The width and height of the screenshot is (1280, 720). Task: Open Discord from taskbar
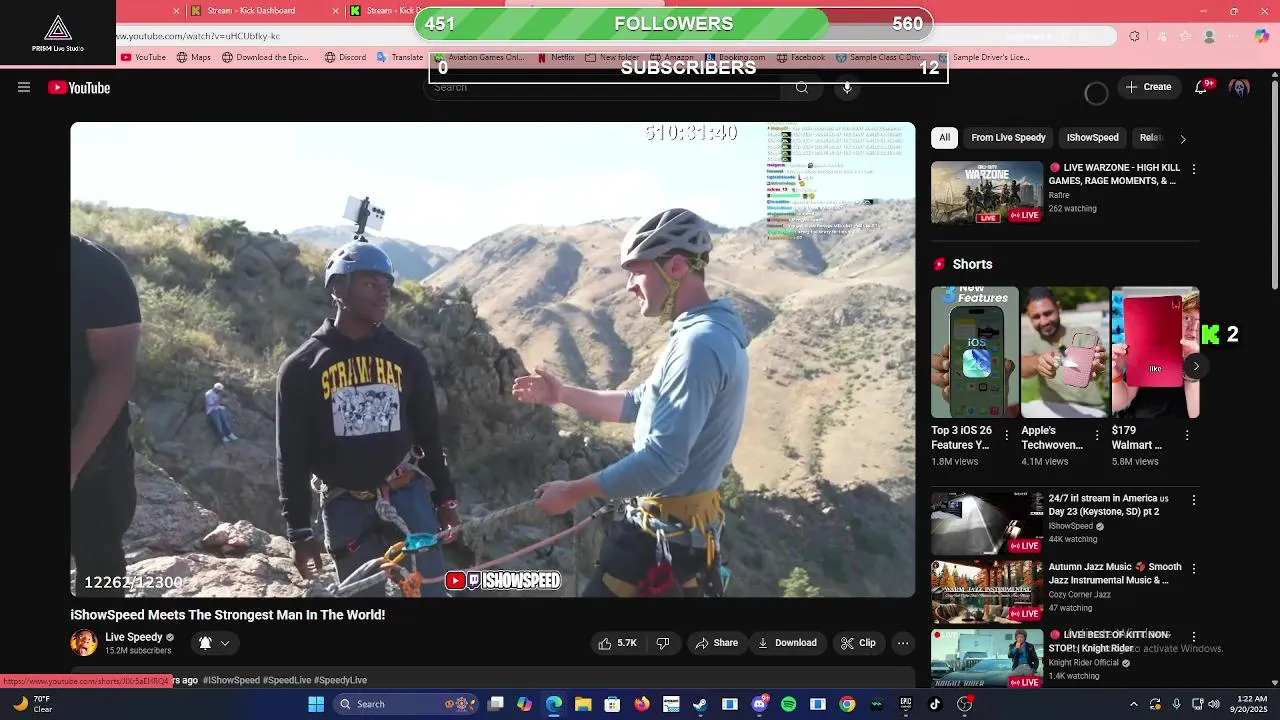(x=759, y=704)
